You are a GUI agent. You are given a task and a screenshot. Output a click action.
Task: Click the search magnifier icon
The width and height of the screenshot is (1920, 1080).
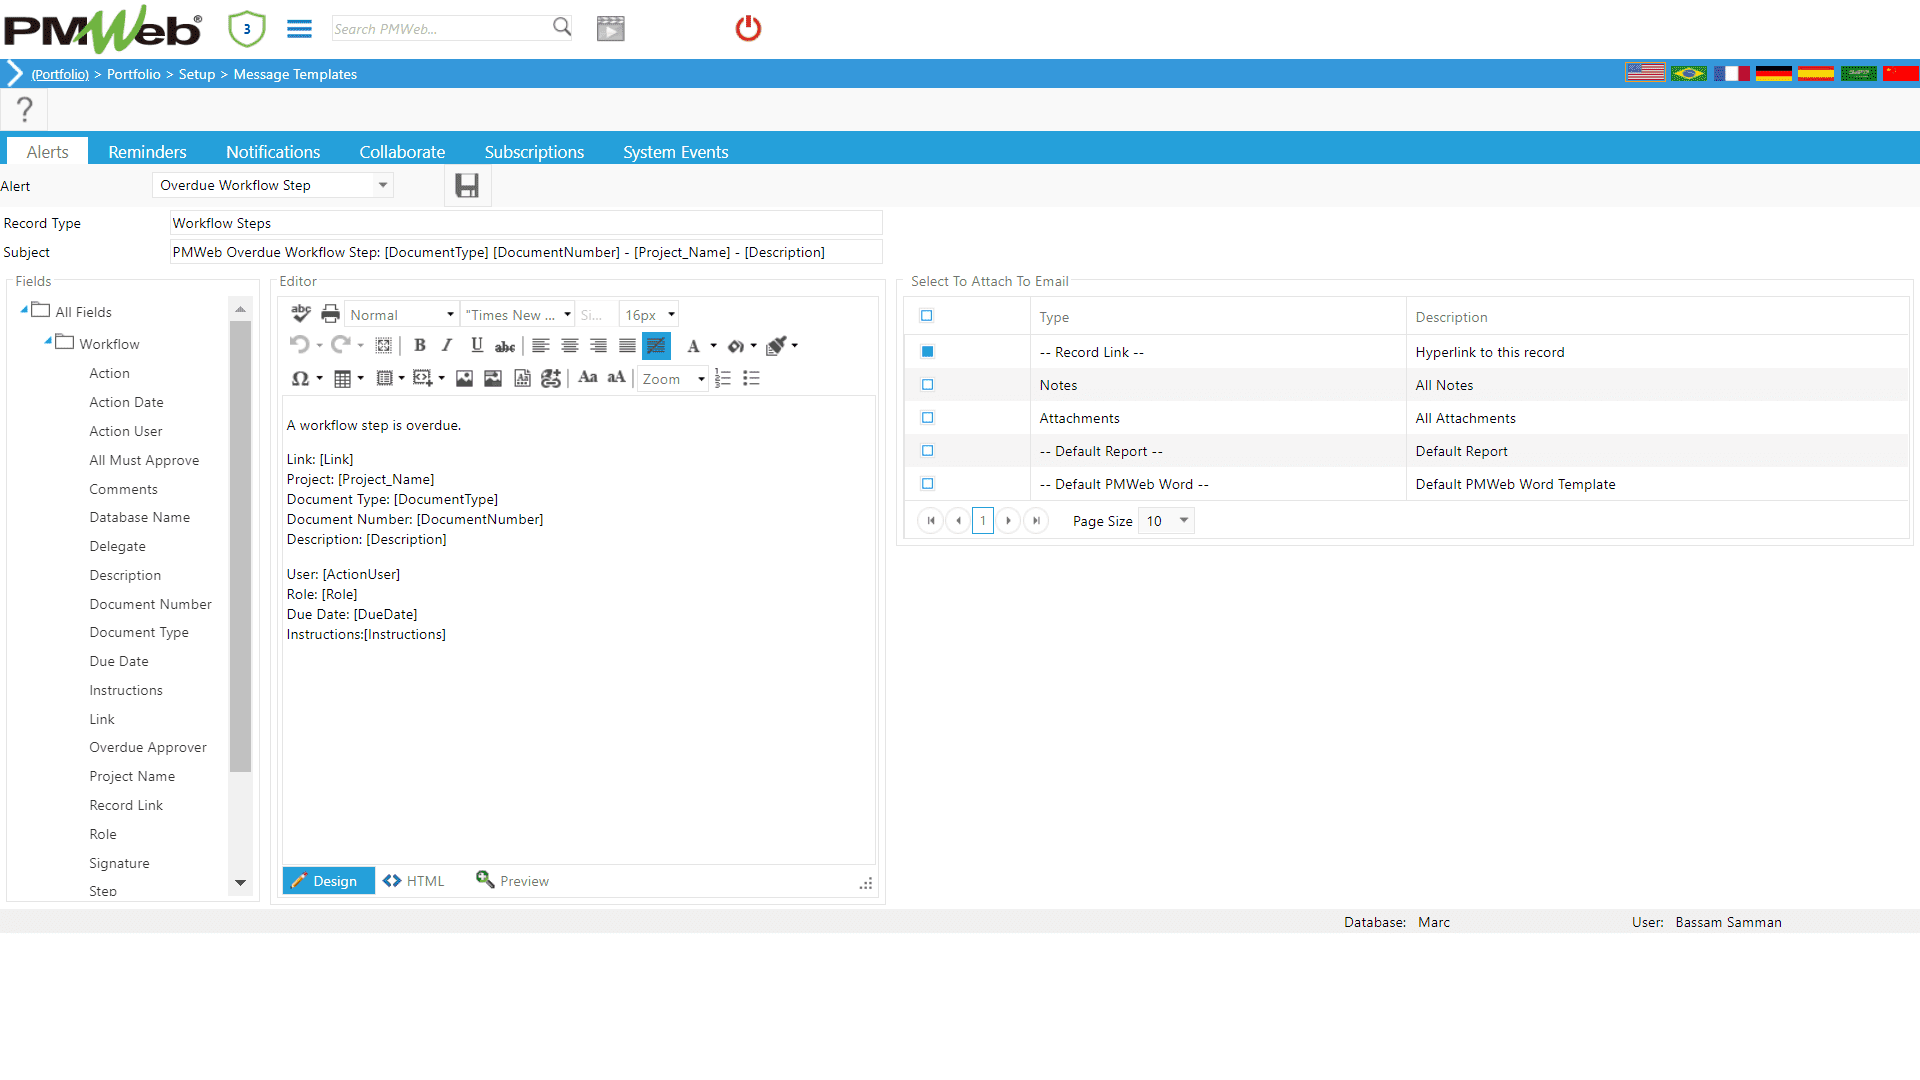[562, 27]
